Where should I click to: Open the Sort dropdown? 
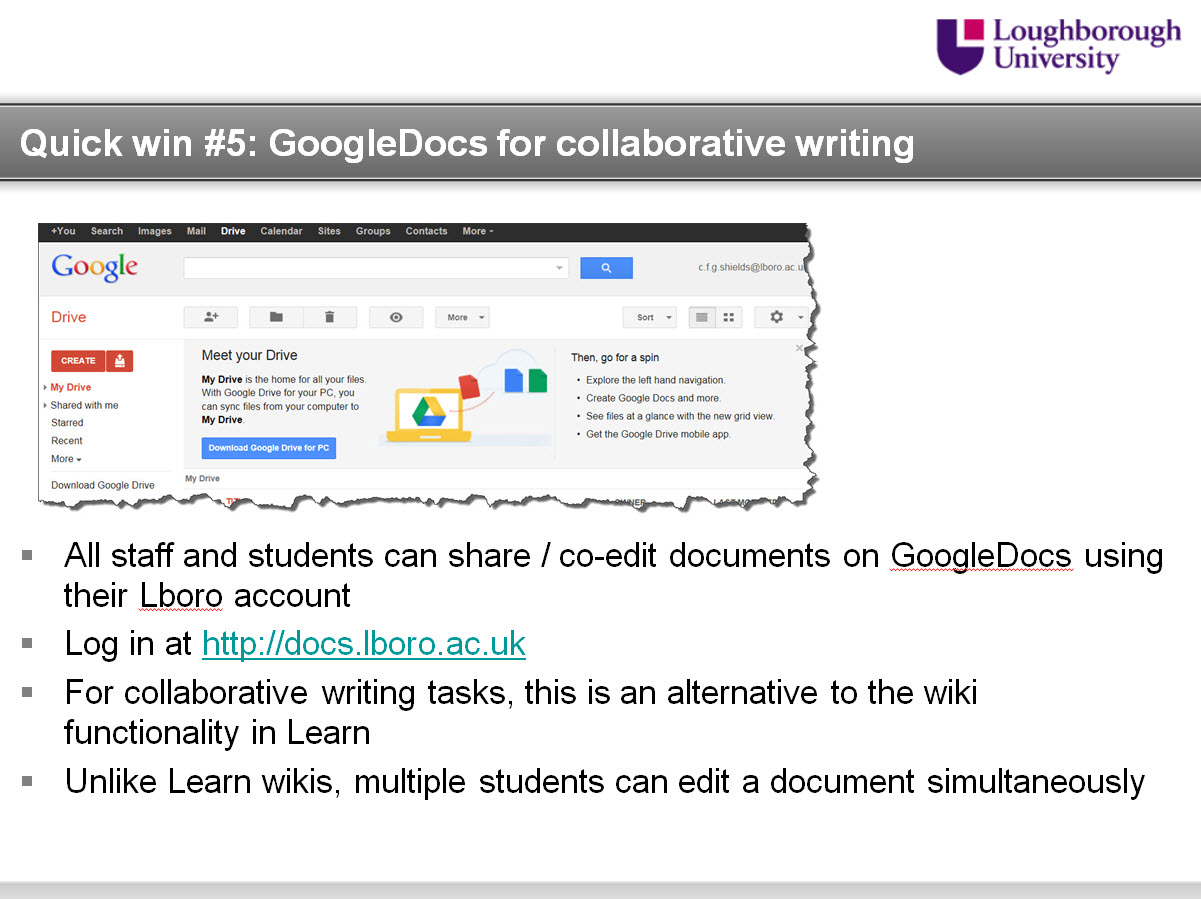650,317
